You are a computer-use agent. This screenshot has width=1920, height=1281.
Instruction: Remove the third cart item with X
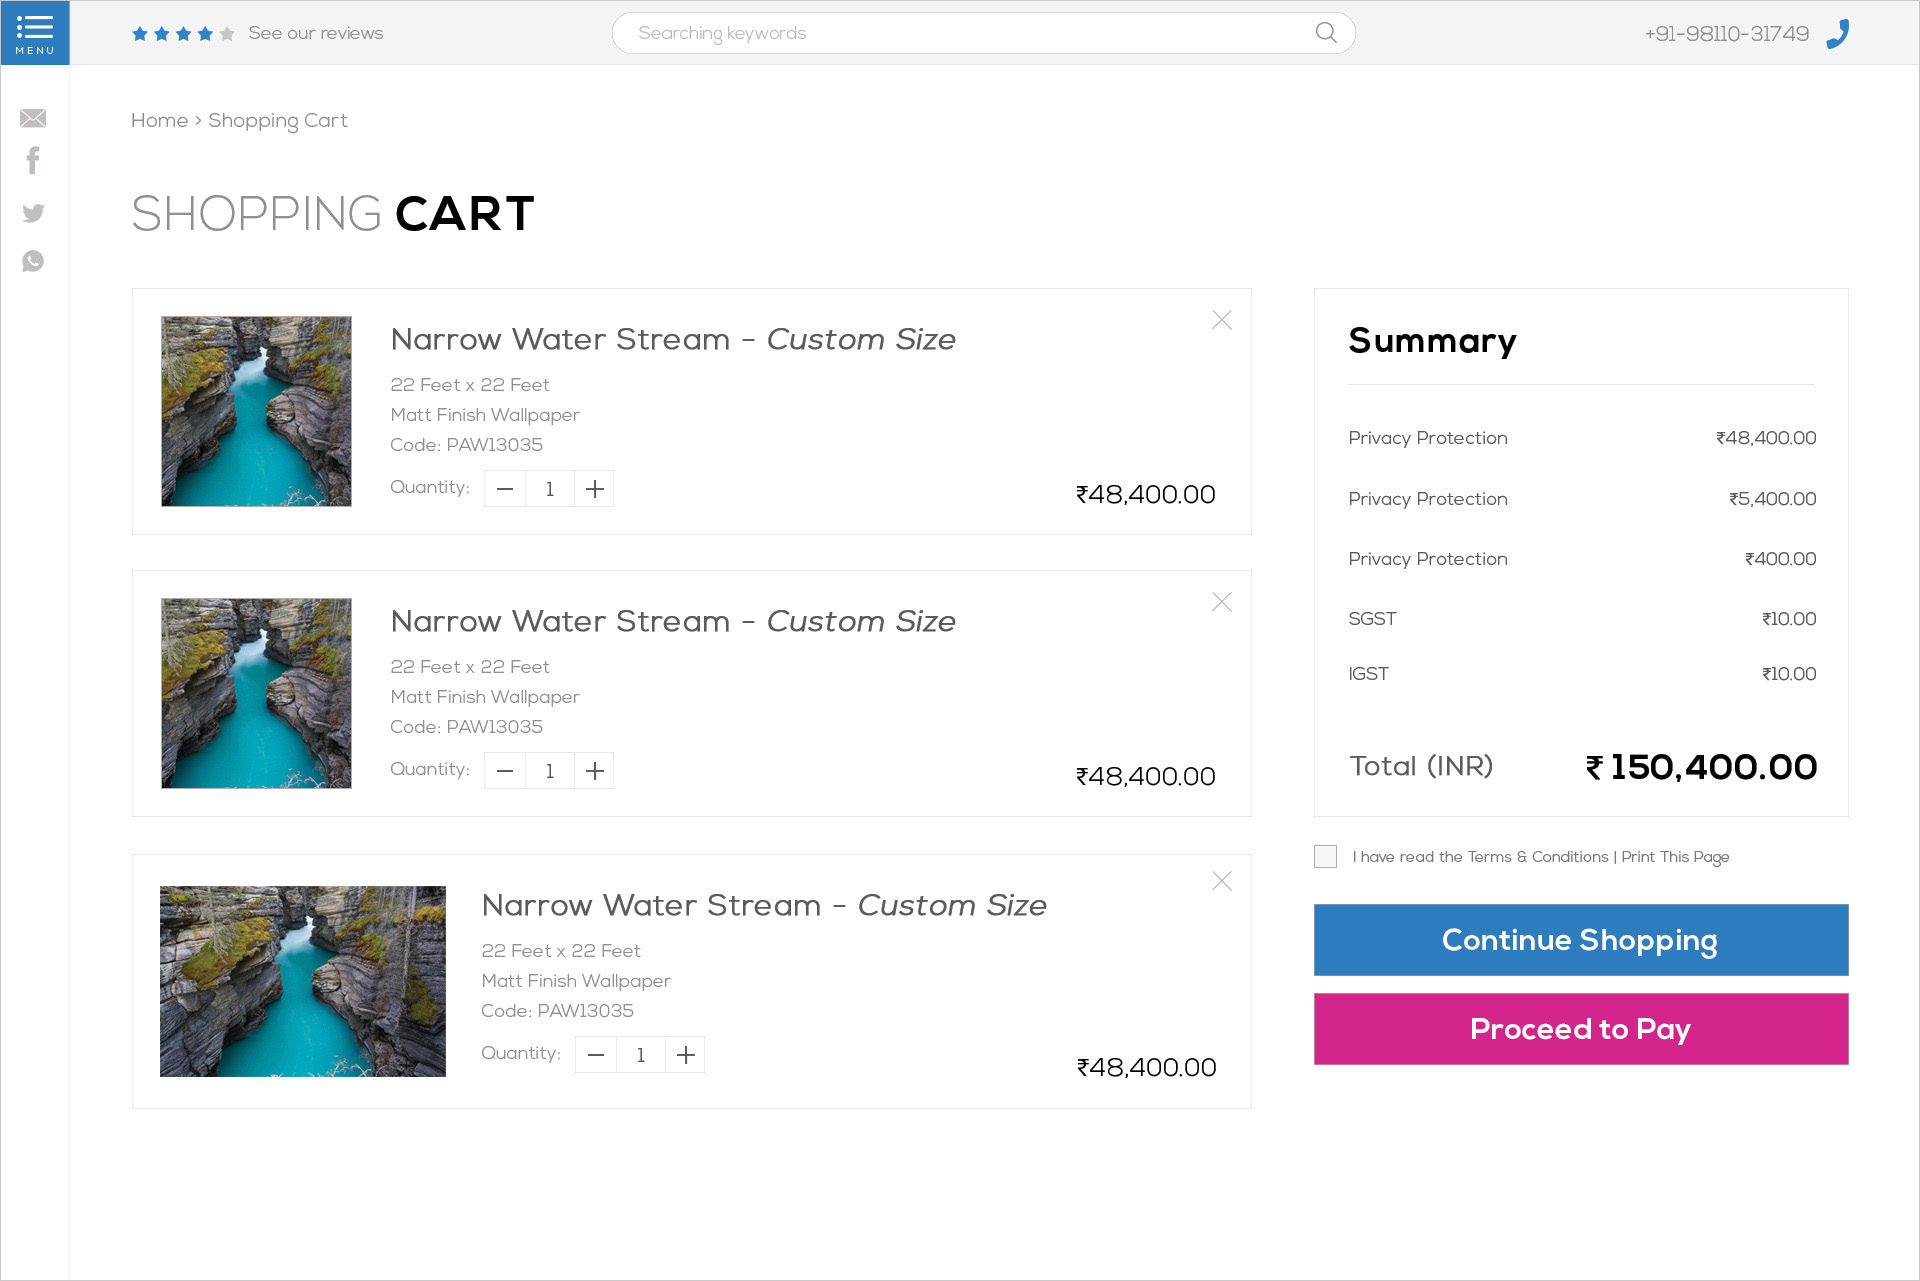[x=1221, y=881]
